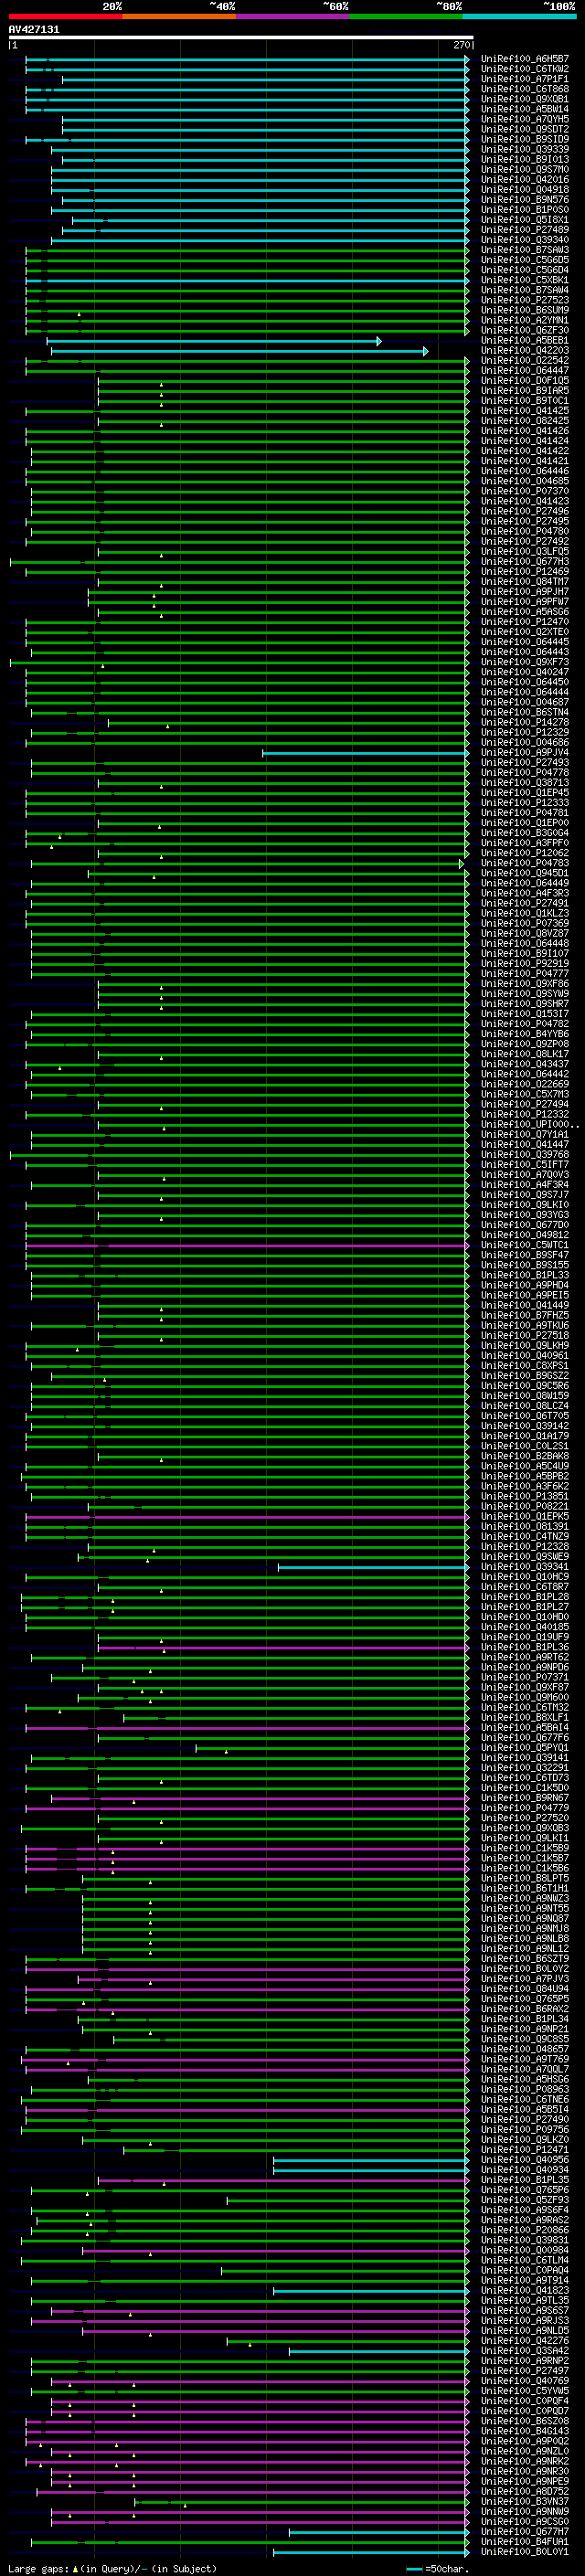Click the UniRef100_B6STN4 label

[x=525, y=712]
